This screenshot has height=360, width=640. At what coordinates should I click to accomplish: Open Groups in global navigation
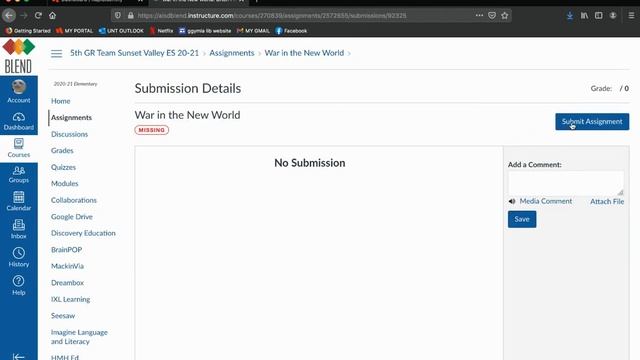19,175
